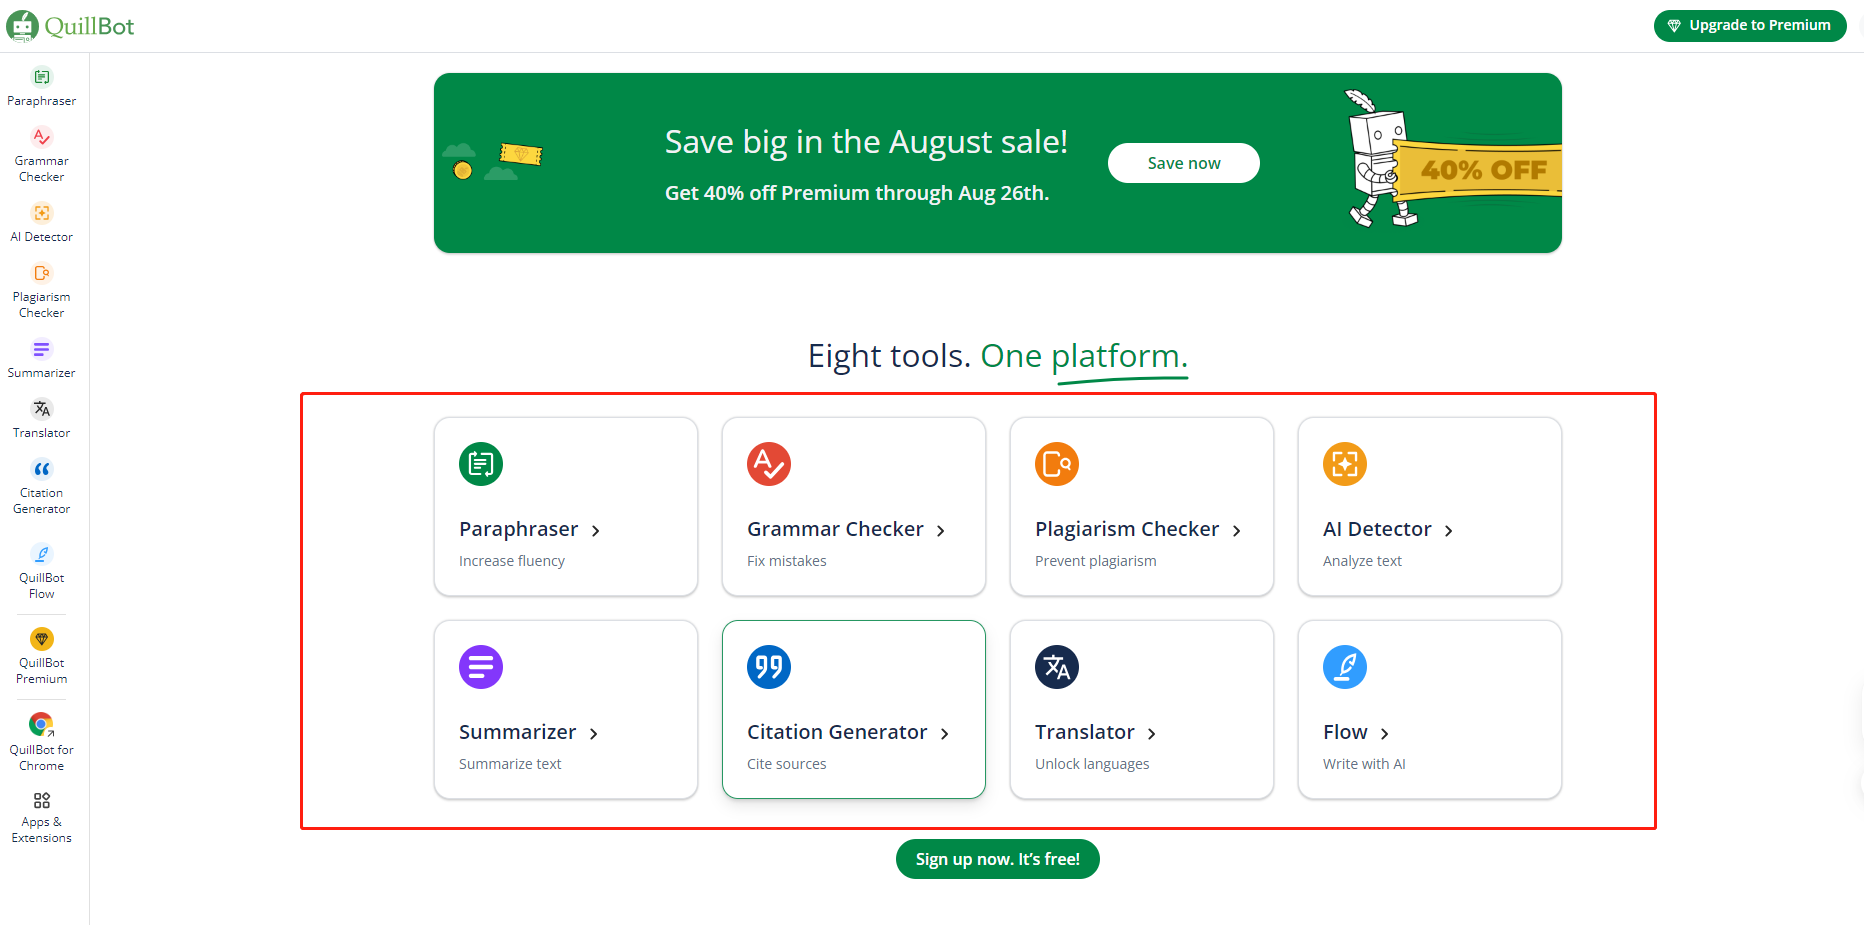Click the 'Analyze text' subtitle
Image resolution: width=1864 pixels, height=925 pixels.
1362,561
